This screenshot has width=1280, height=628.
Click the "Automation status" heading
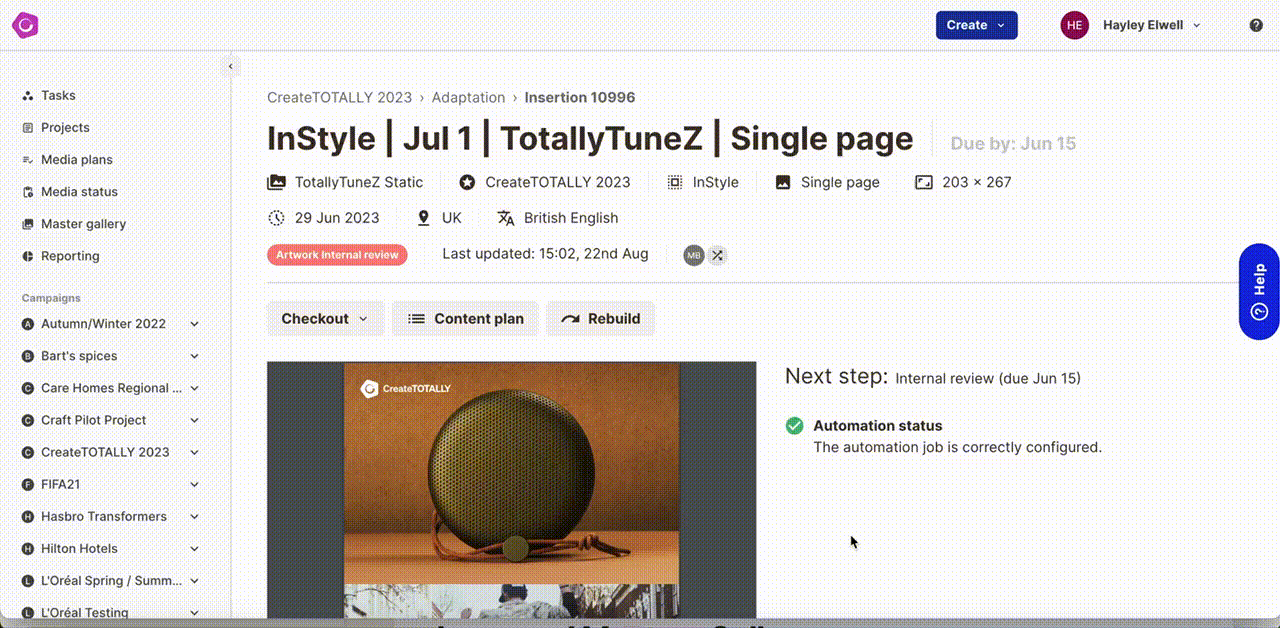[878, 426]
